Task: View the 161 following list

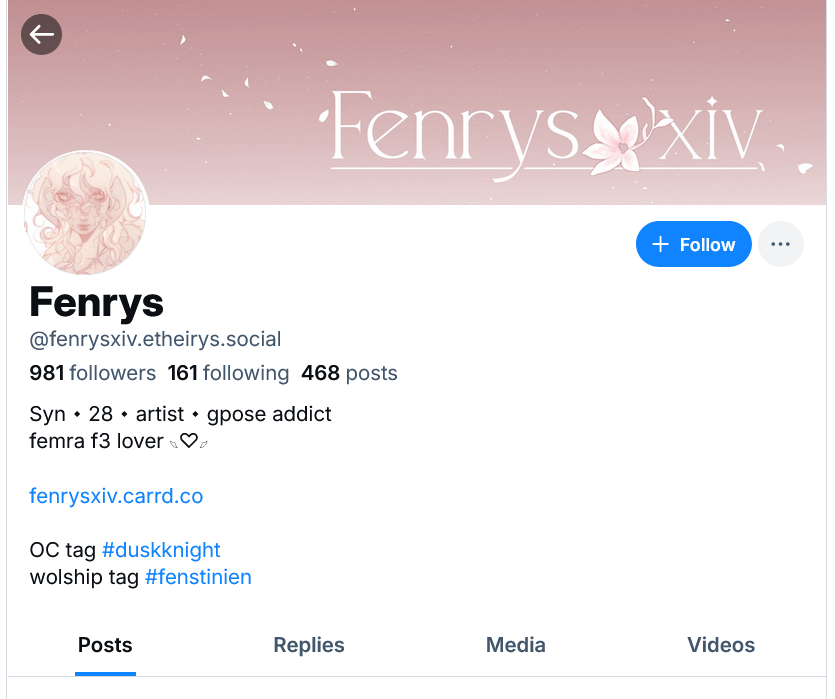Action: [228, 373]
